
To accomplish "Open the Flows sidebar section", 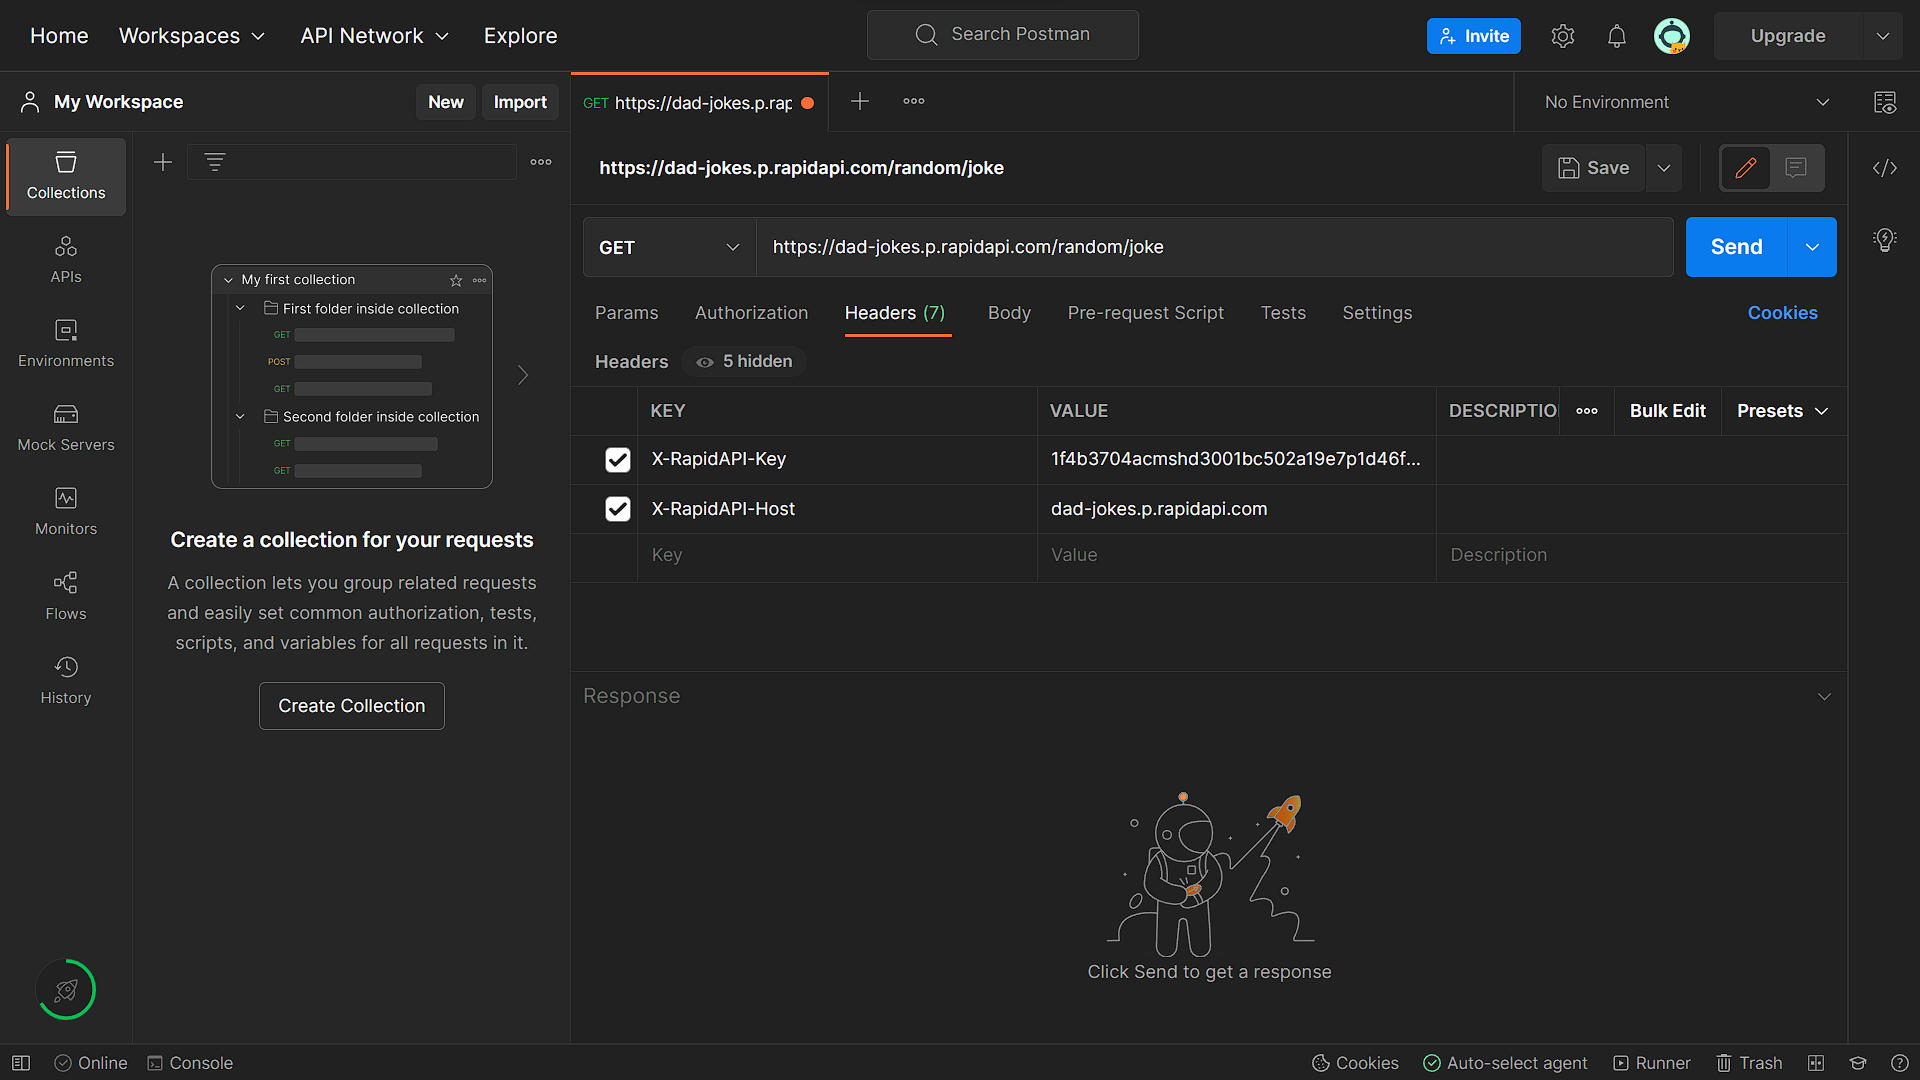I will point(66,597).
